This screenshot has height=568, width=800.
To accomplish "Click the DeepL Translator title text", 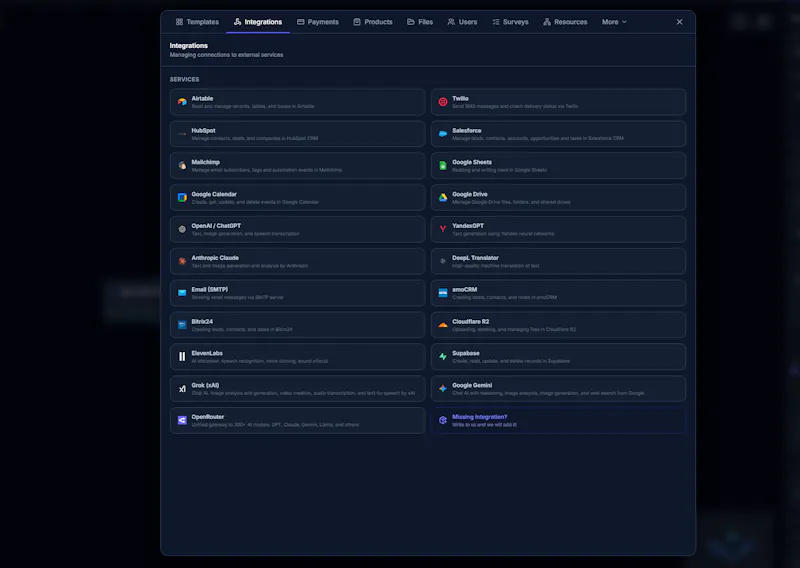I will (x=476, y=258).
